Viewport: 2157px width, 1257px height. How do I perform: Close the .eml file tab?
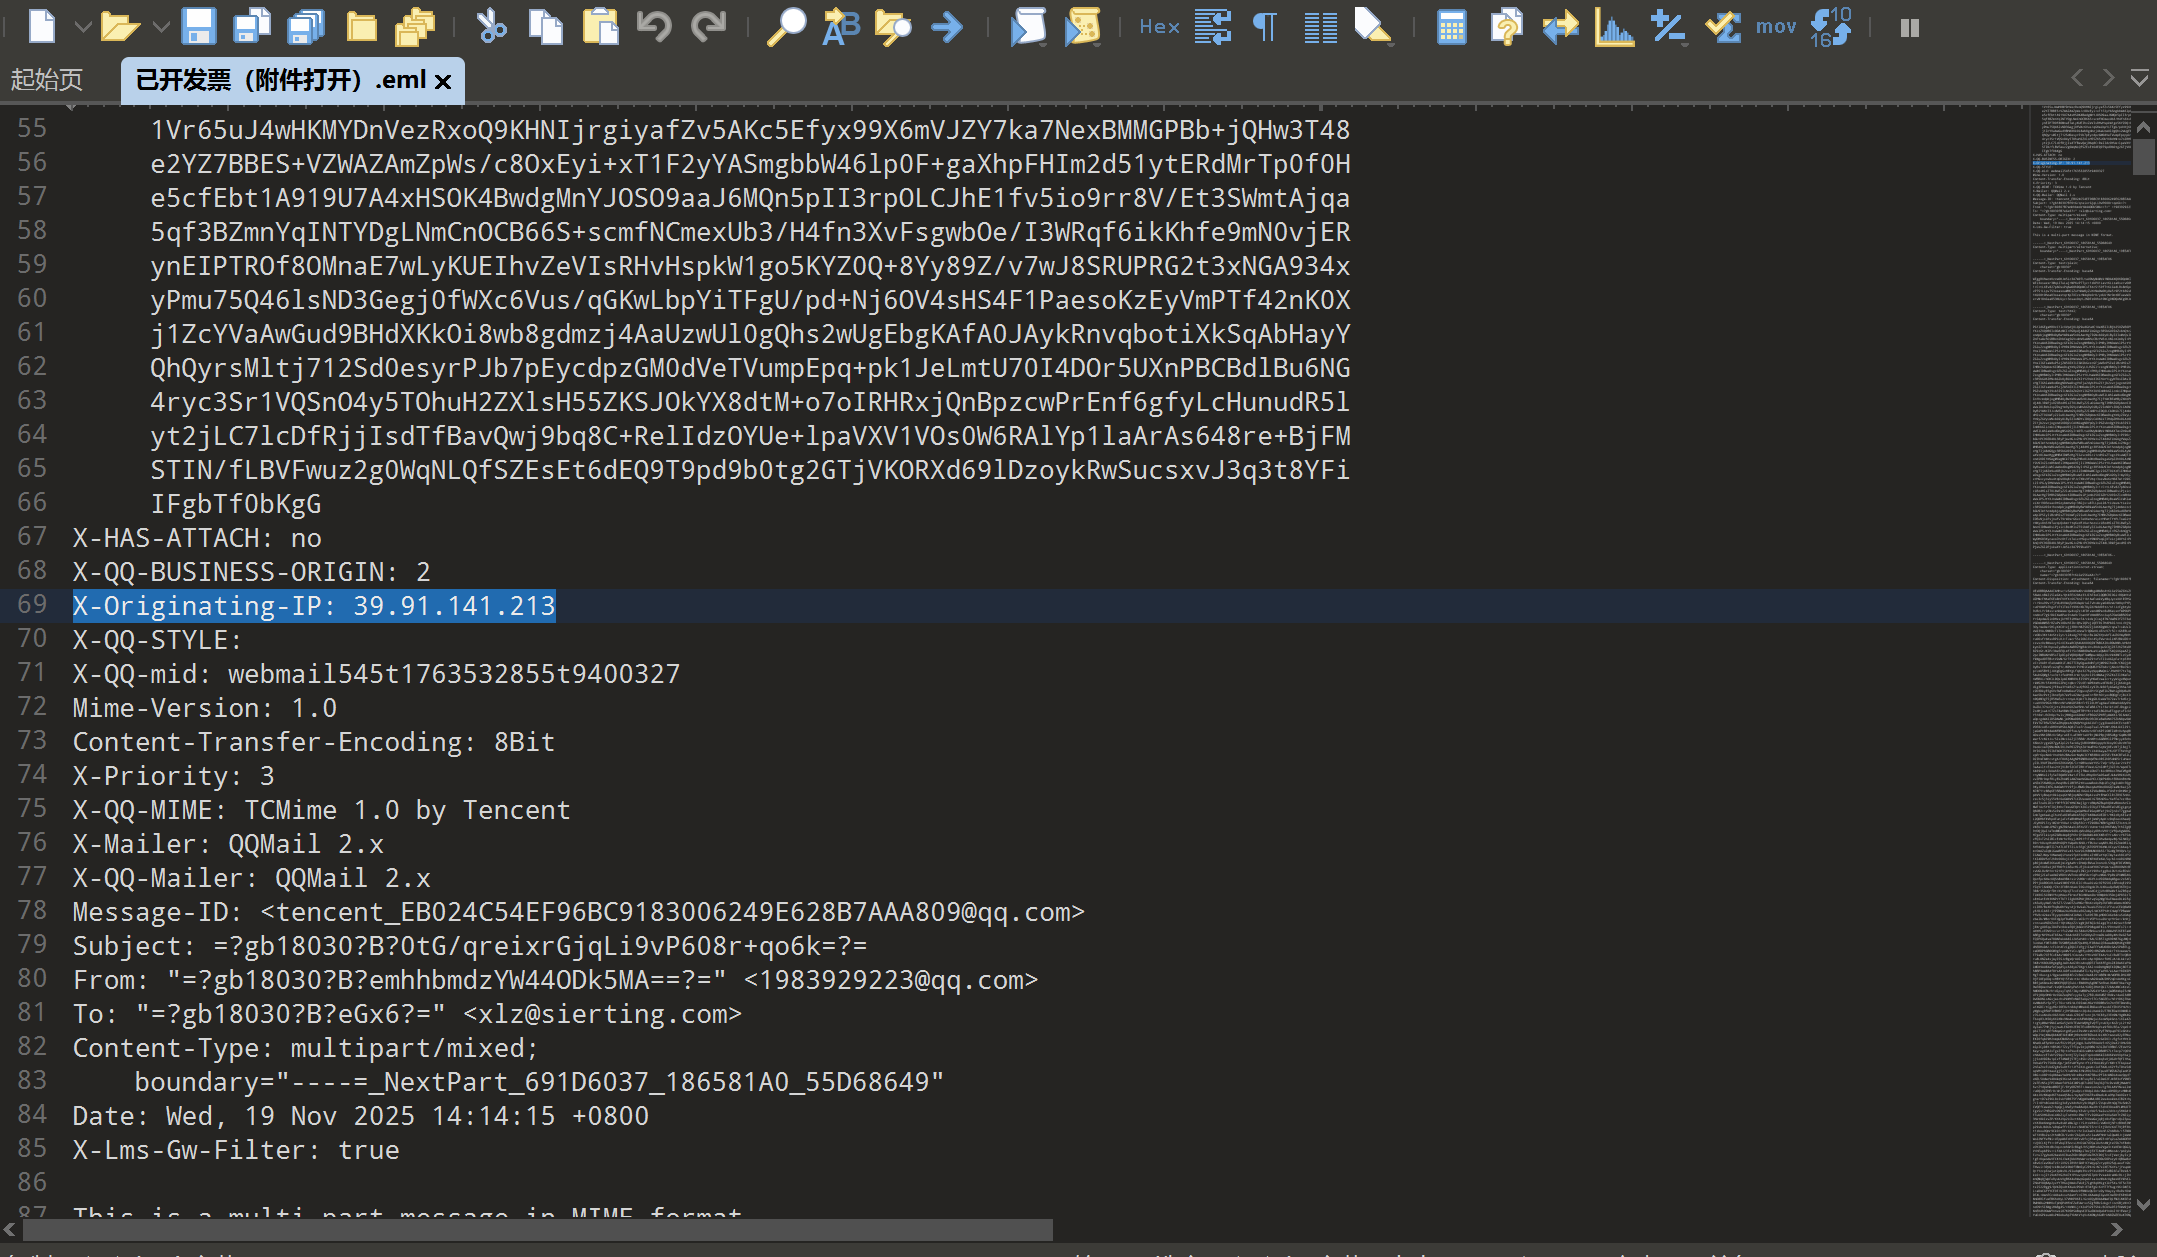443,81
